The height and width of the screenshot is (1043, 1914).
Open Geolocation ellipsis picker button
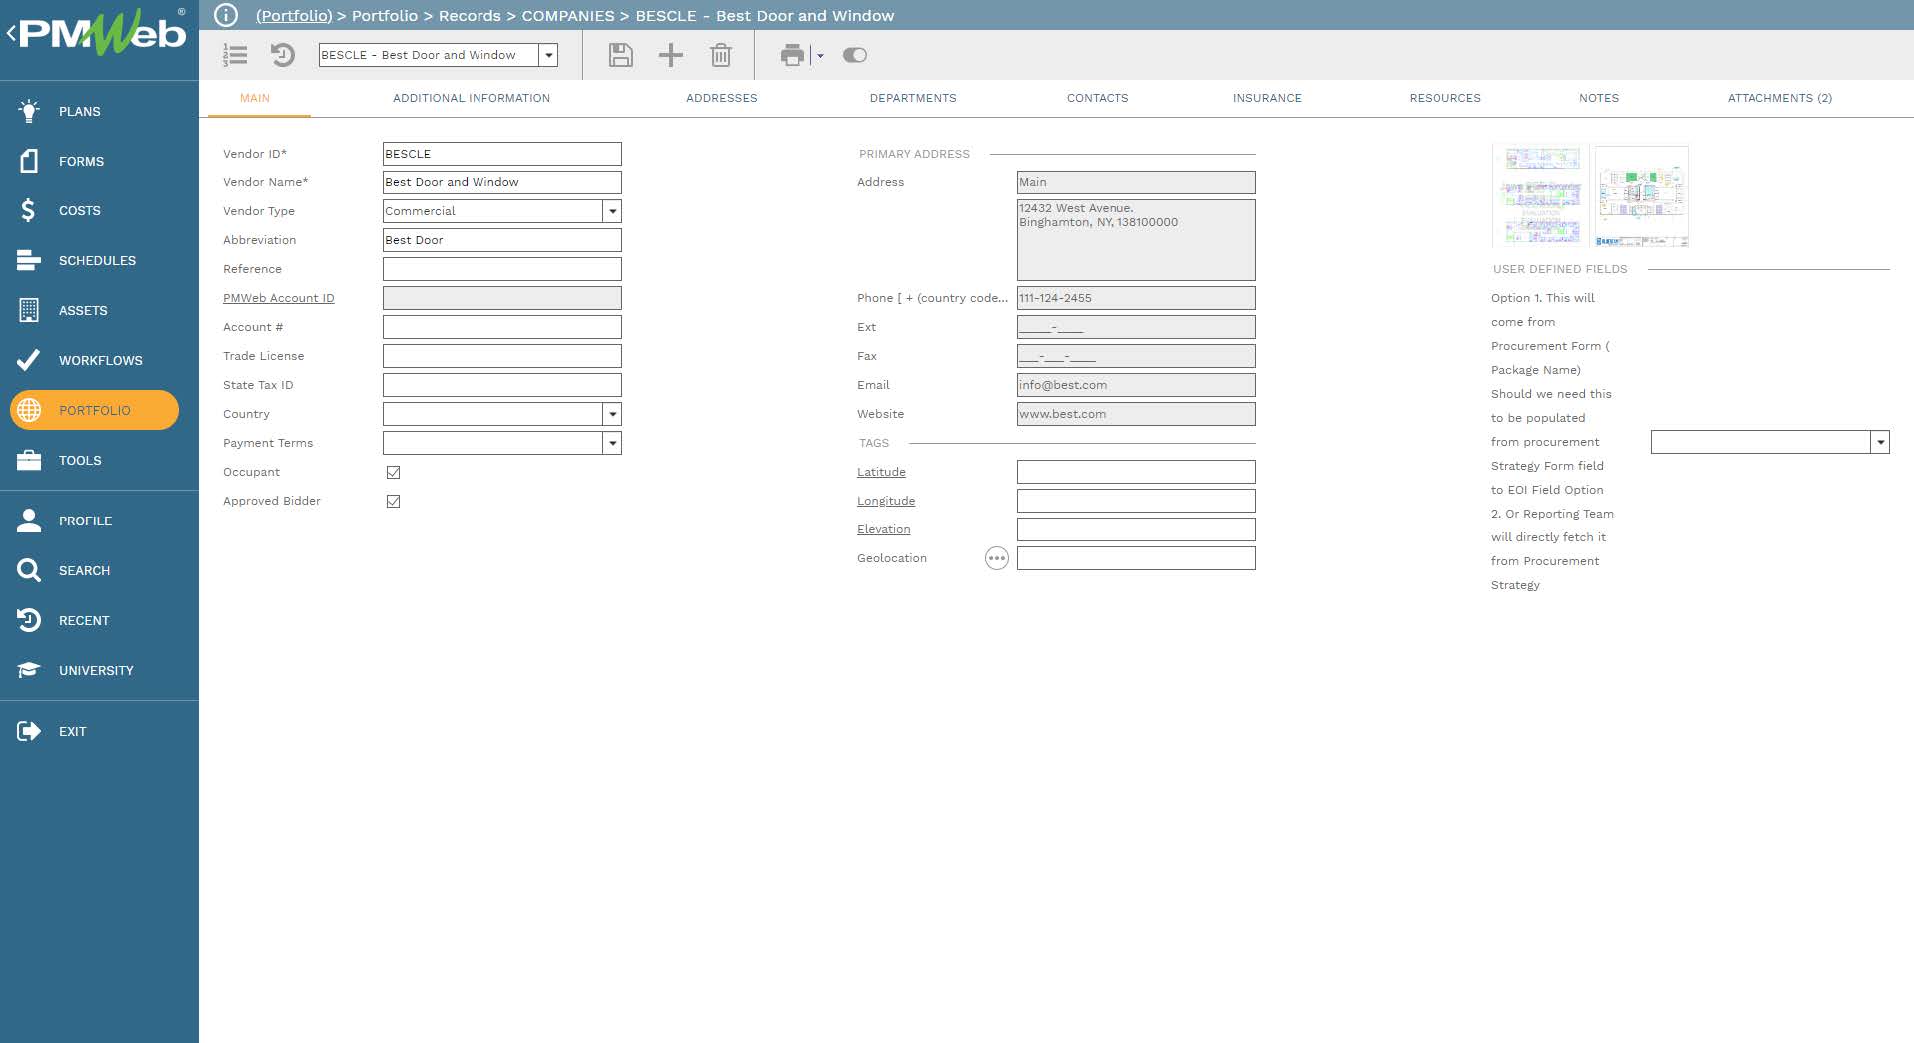pos(996,558)
